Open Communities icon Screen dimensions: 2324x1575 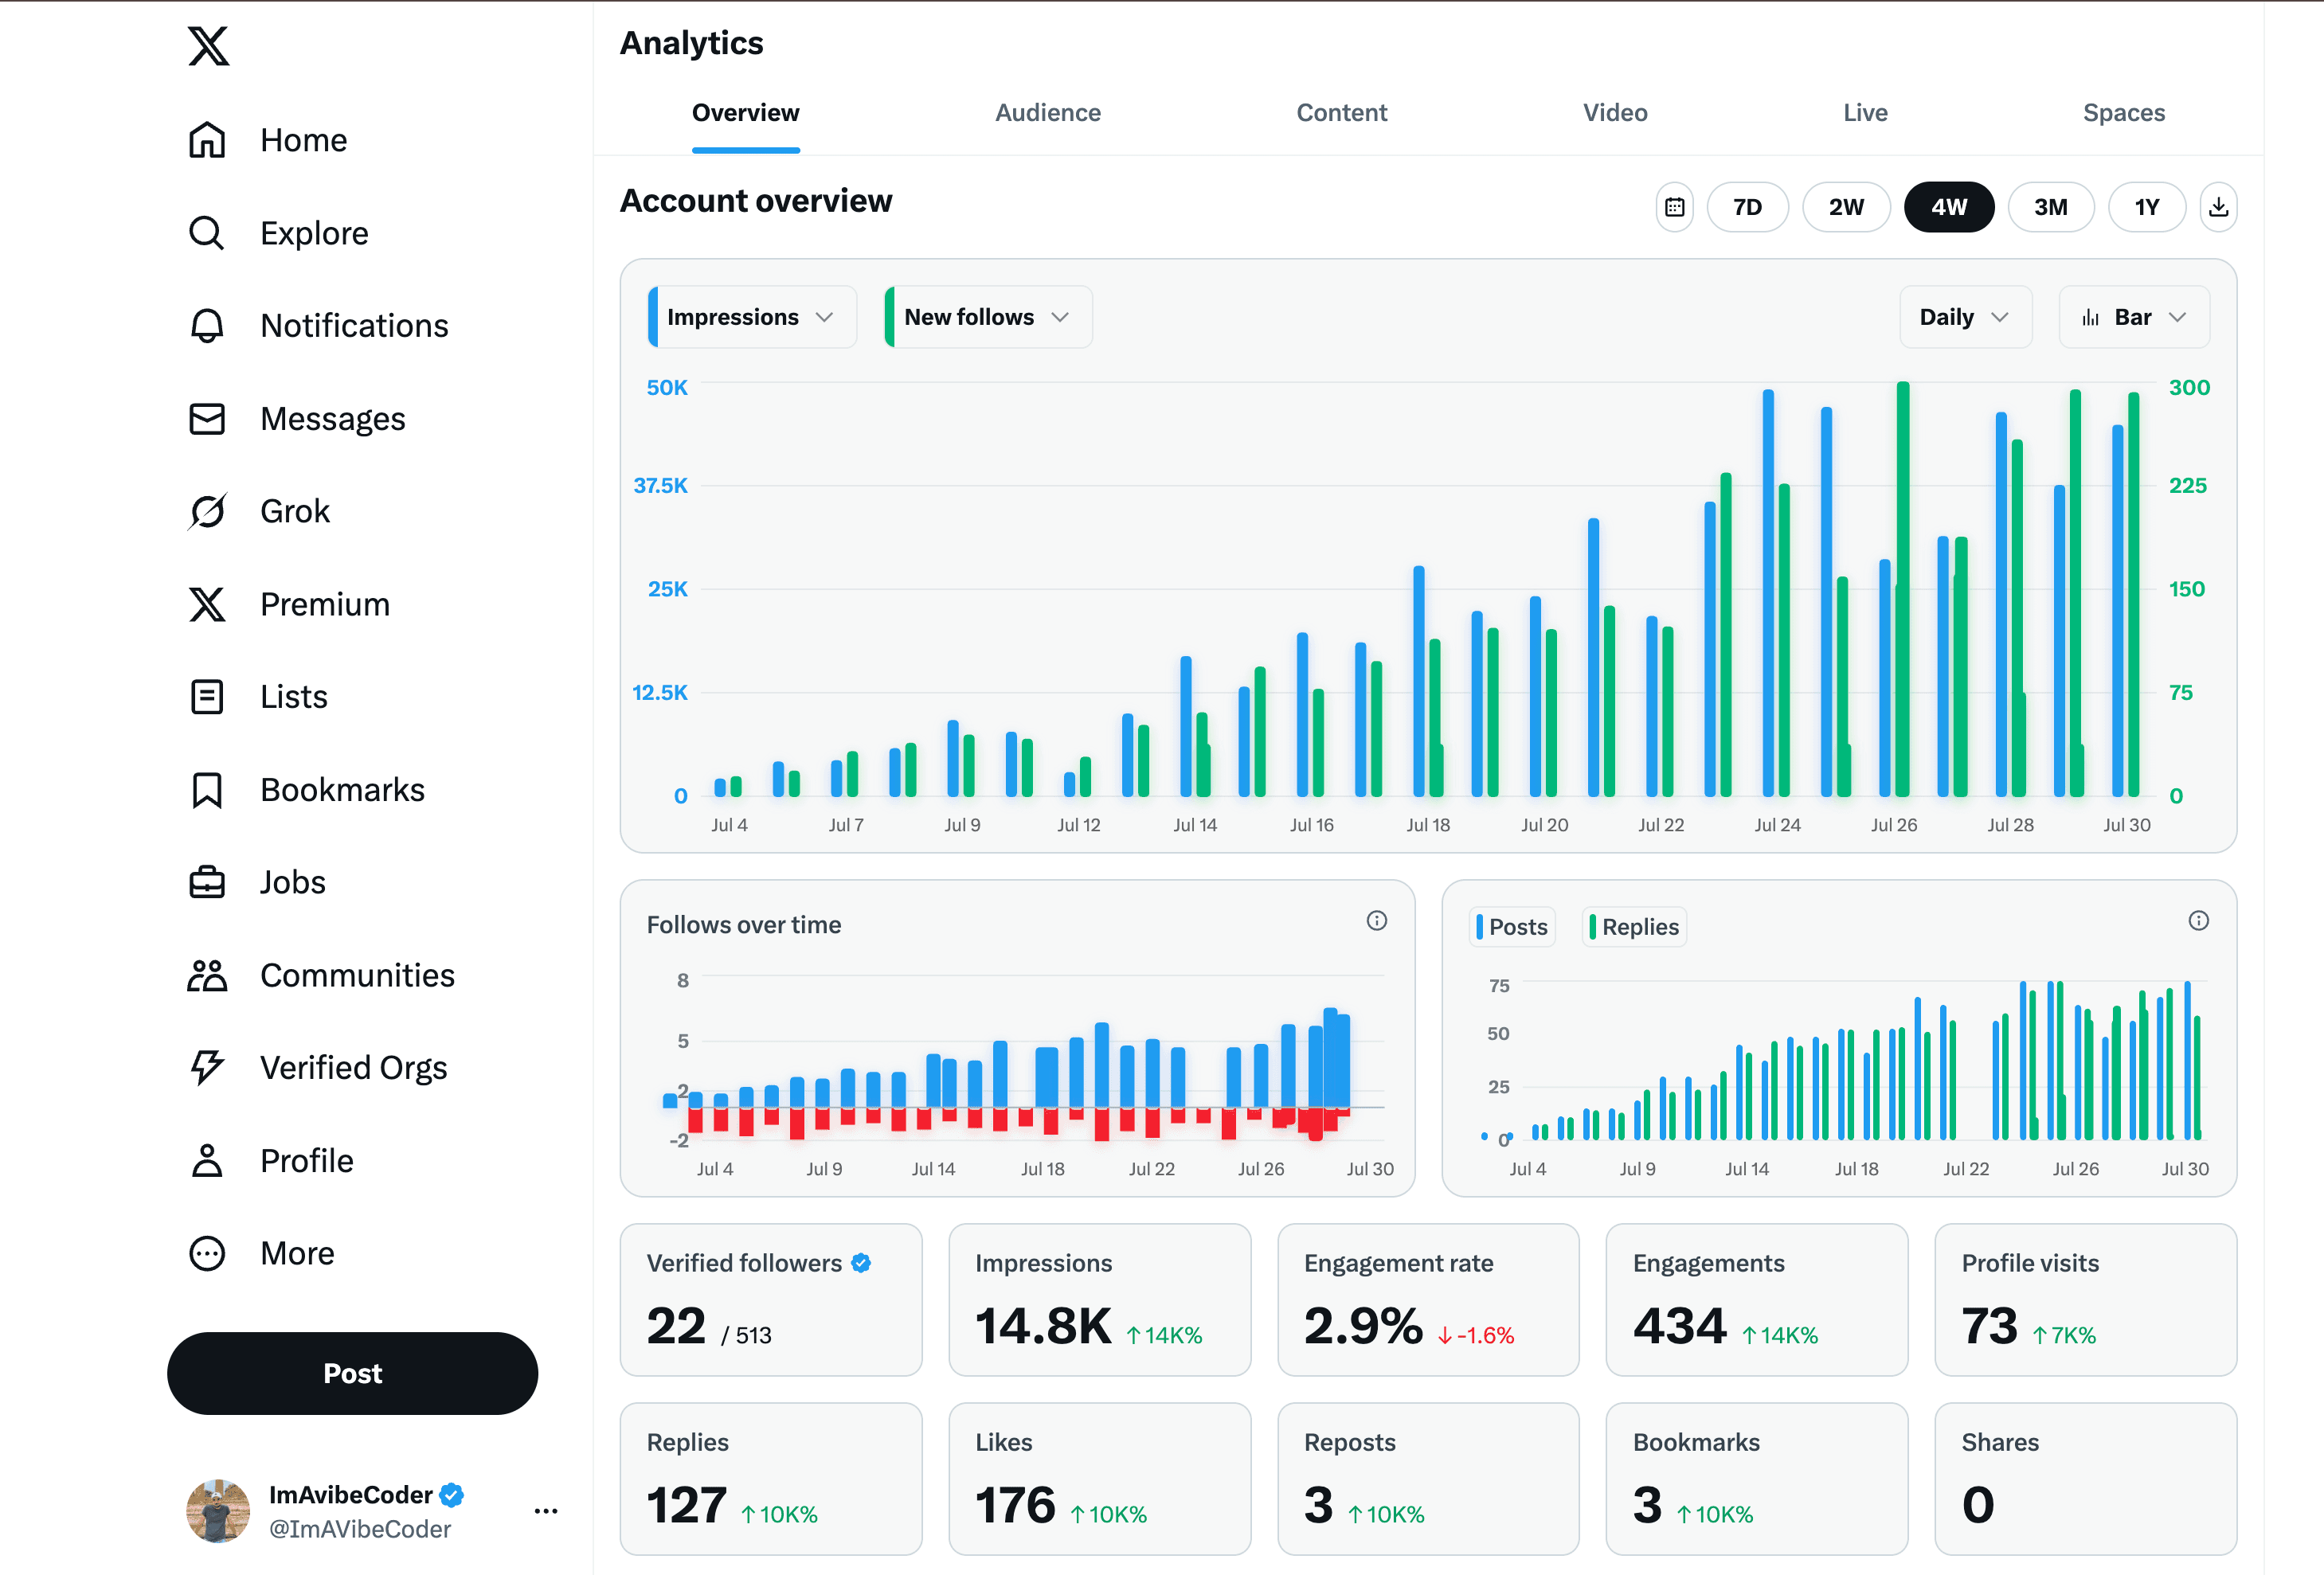(206, 975)
